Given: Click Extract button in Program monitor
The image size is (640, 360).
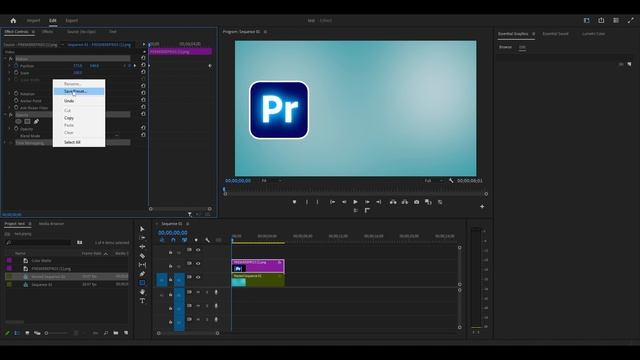Looking at the screenshot, I should [x=404, y=202].
